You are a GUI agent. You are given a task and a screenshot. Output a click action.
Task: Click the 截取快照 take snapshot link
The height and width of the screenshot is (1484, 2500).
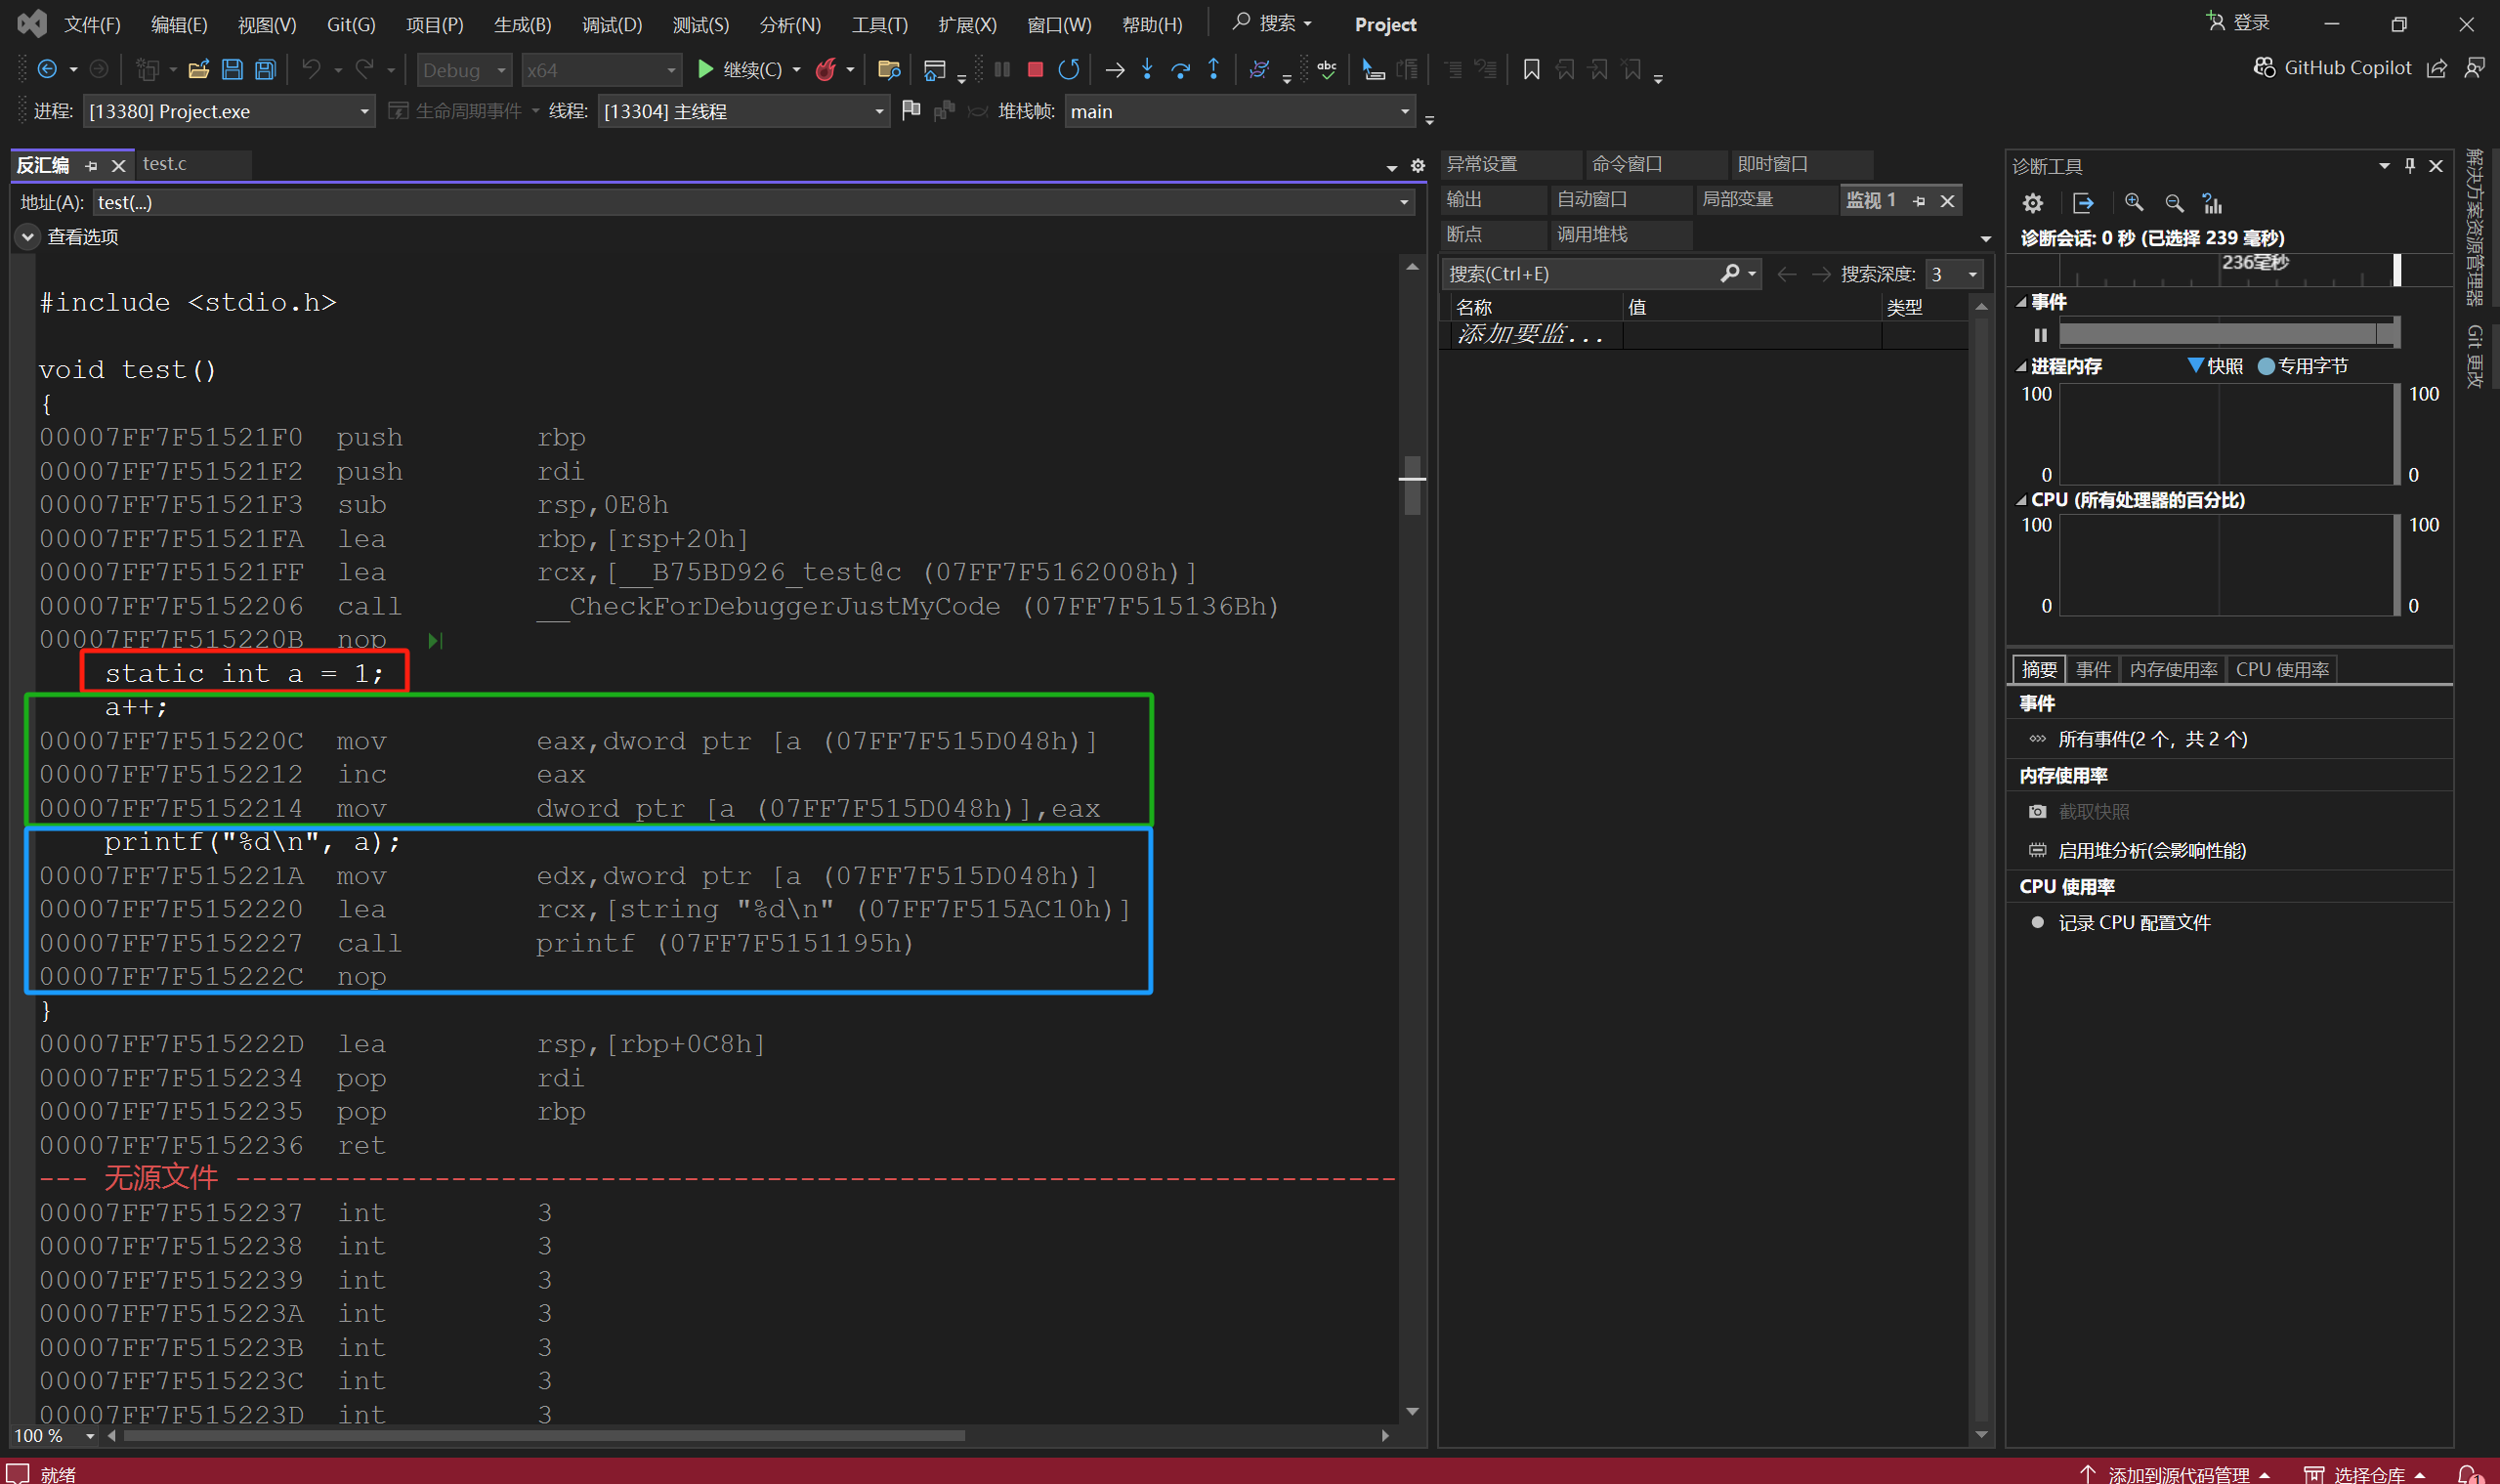click(x=2093, y=812)
